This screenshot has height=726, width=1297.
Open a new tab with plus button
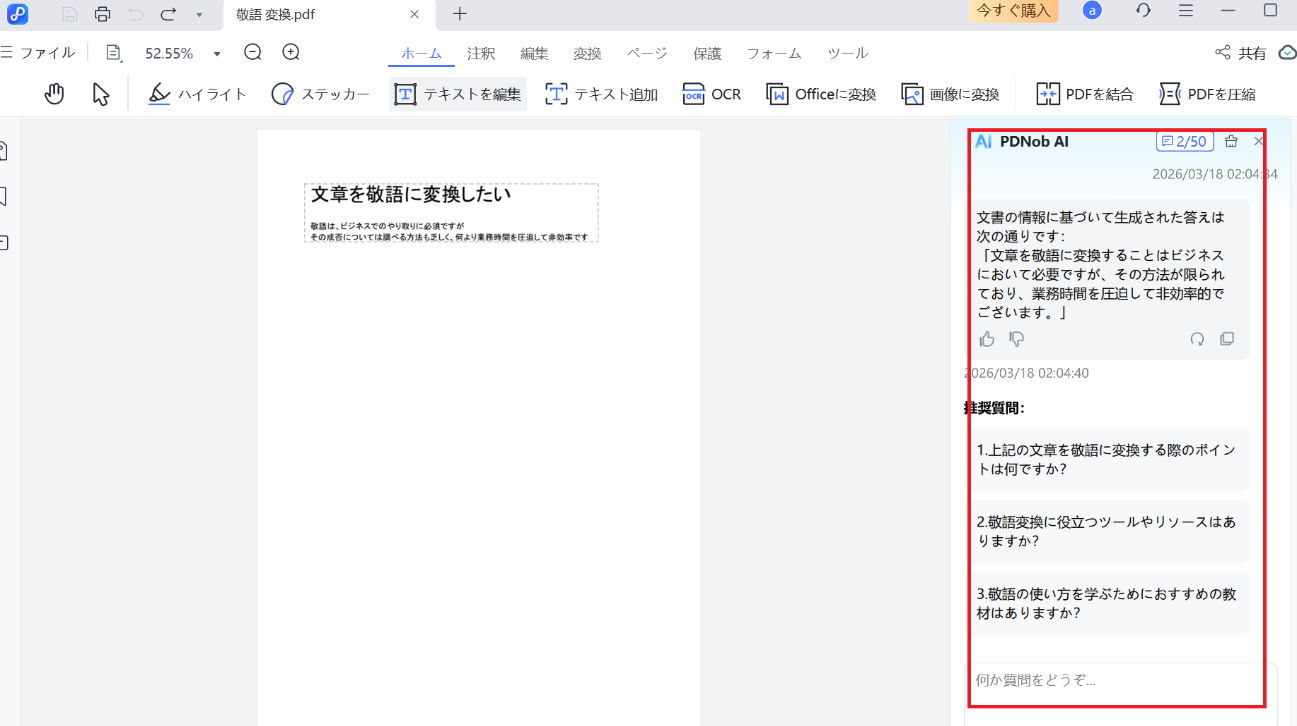[x=459, y=14]
